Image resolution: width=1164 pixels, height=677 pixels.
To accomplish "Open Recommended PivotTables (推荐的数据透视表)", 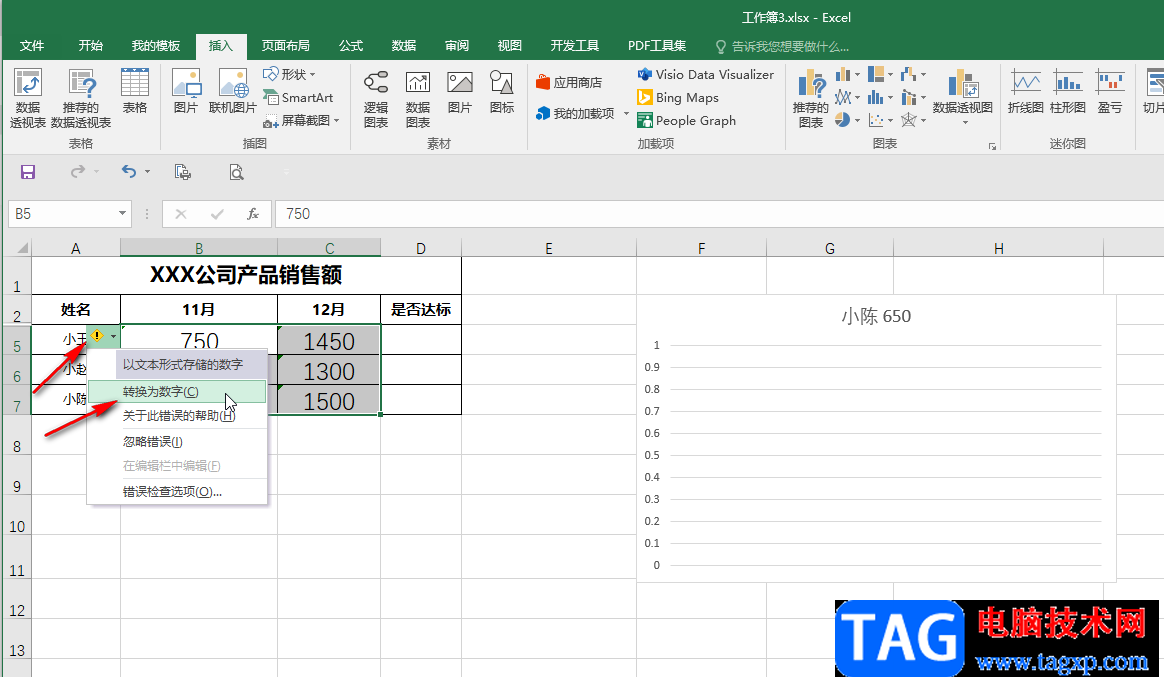I will point(81,99).
